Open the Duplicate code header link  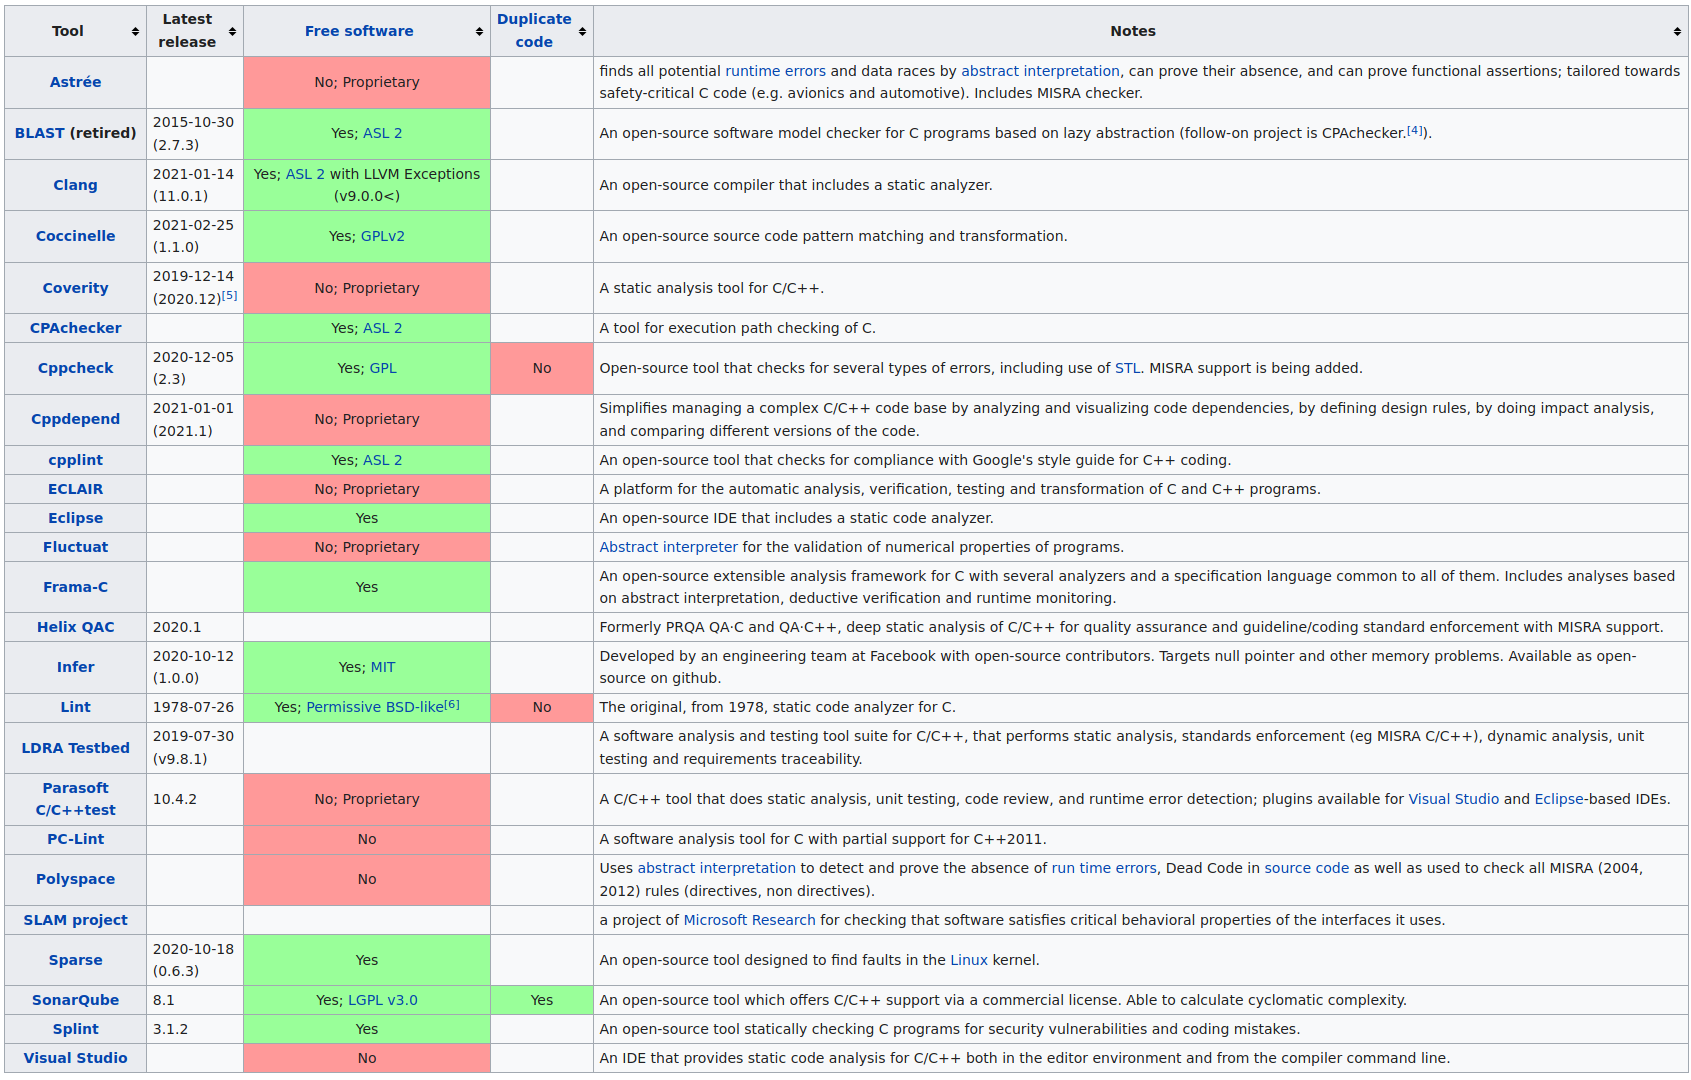pyautogui.click(x=534, y=31)
